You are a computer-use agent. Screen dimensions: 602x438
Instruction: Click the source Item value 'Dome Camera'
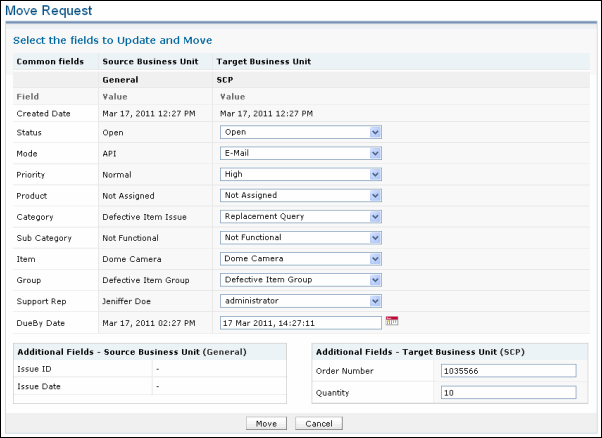[132, 259]
